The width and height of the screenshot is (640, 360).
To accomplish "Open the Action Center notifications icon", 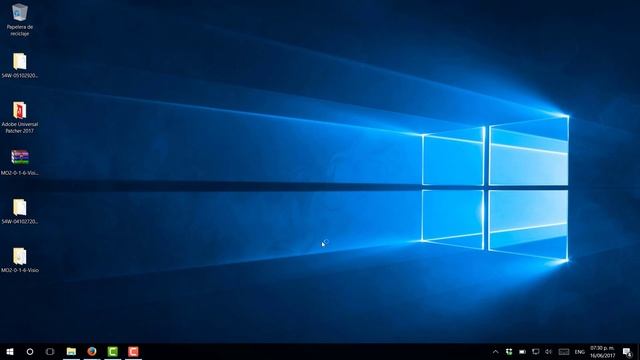I will [x=627, y=352].
